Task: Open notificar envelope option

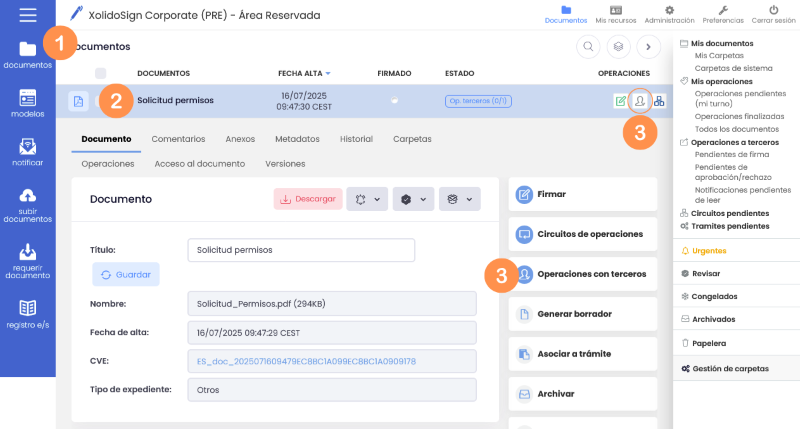Action: click(28, 153)
